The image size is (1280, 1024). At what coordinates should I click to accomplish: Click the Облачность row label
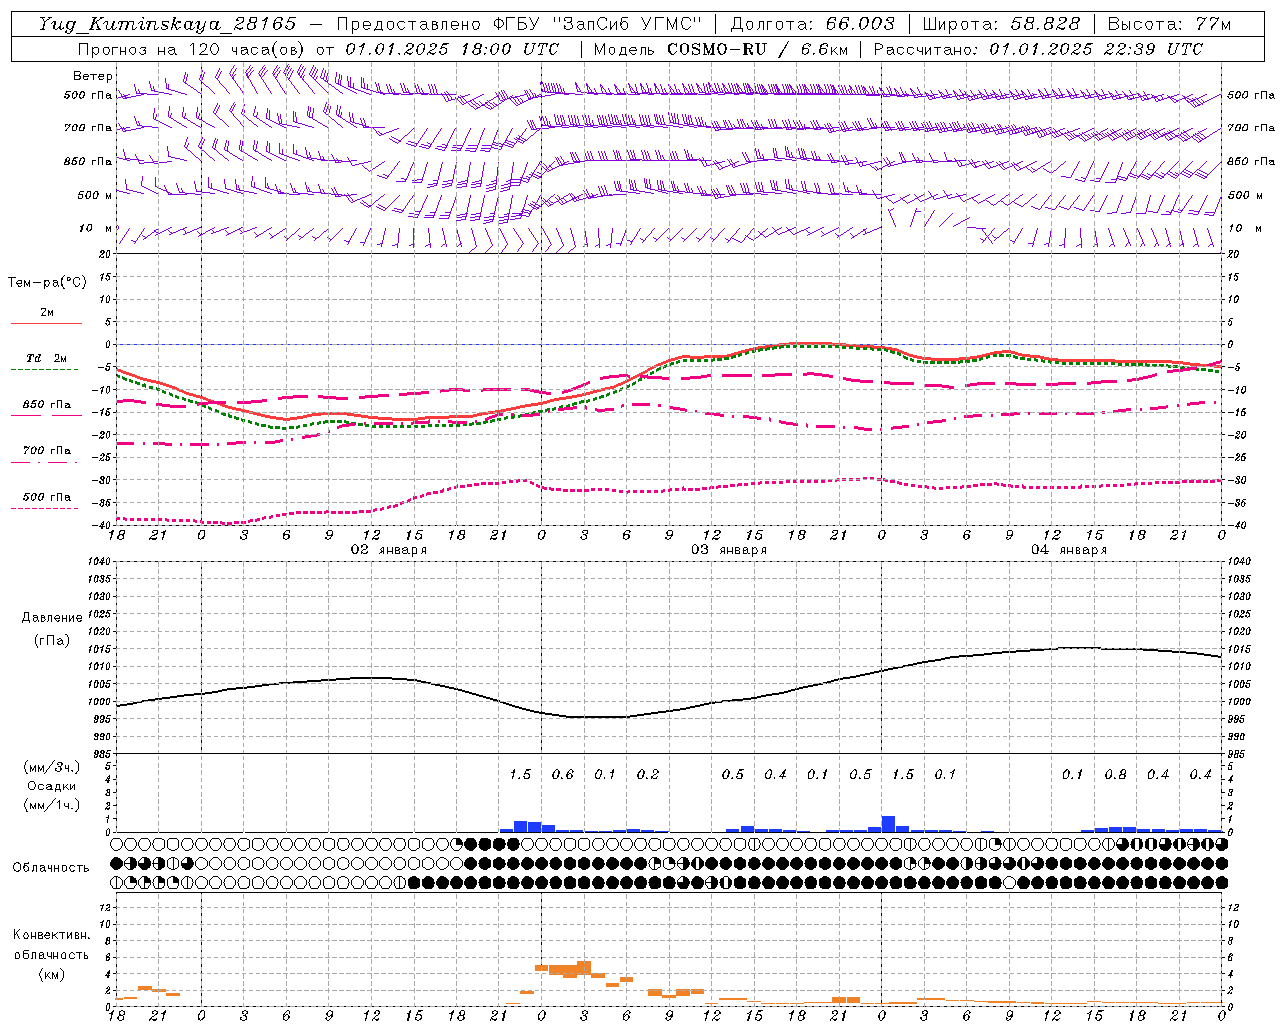click(51, 868)
